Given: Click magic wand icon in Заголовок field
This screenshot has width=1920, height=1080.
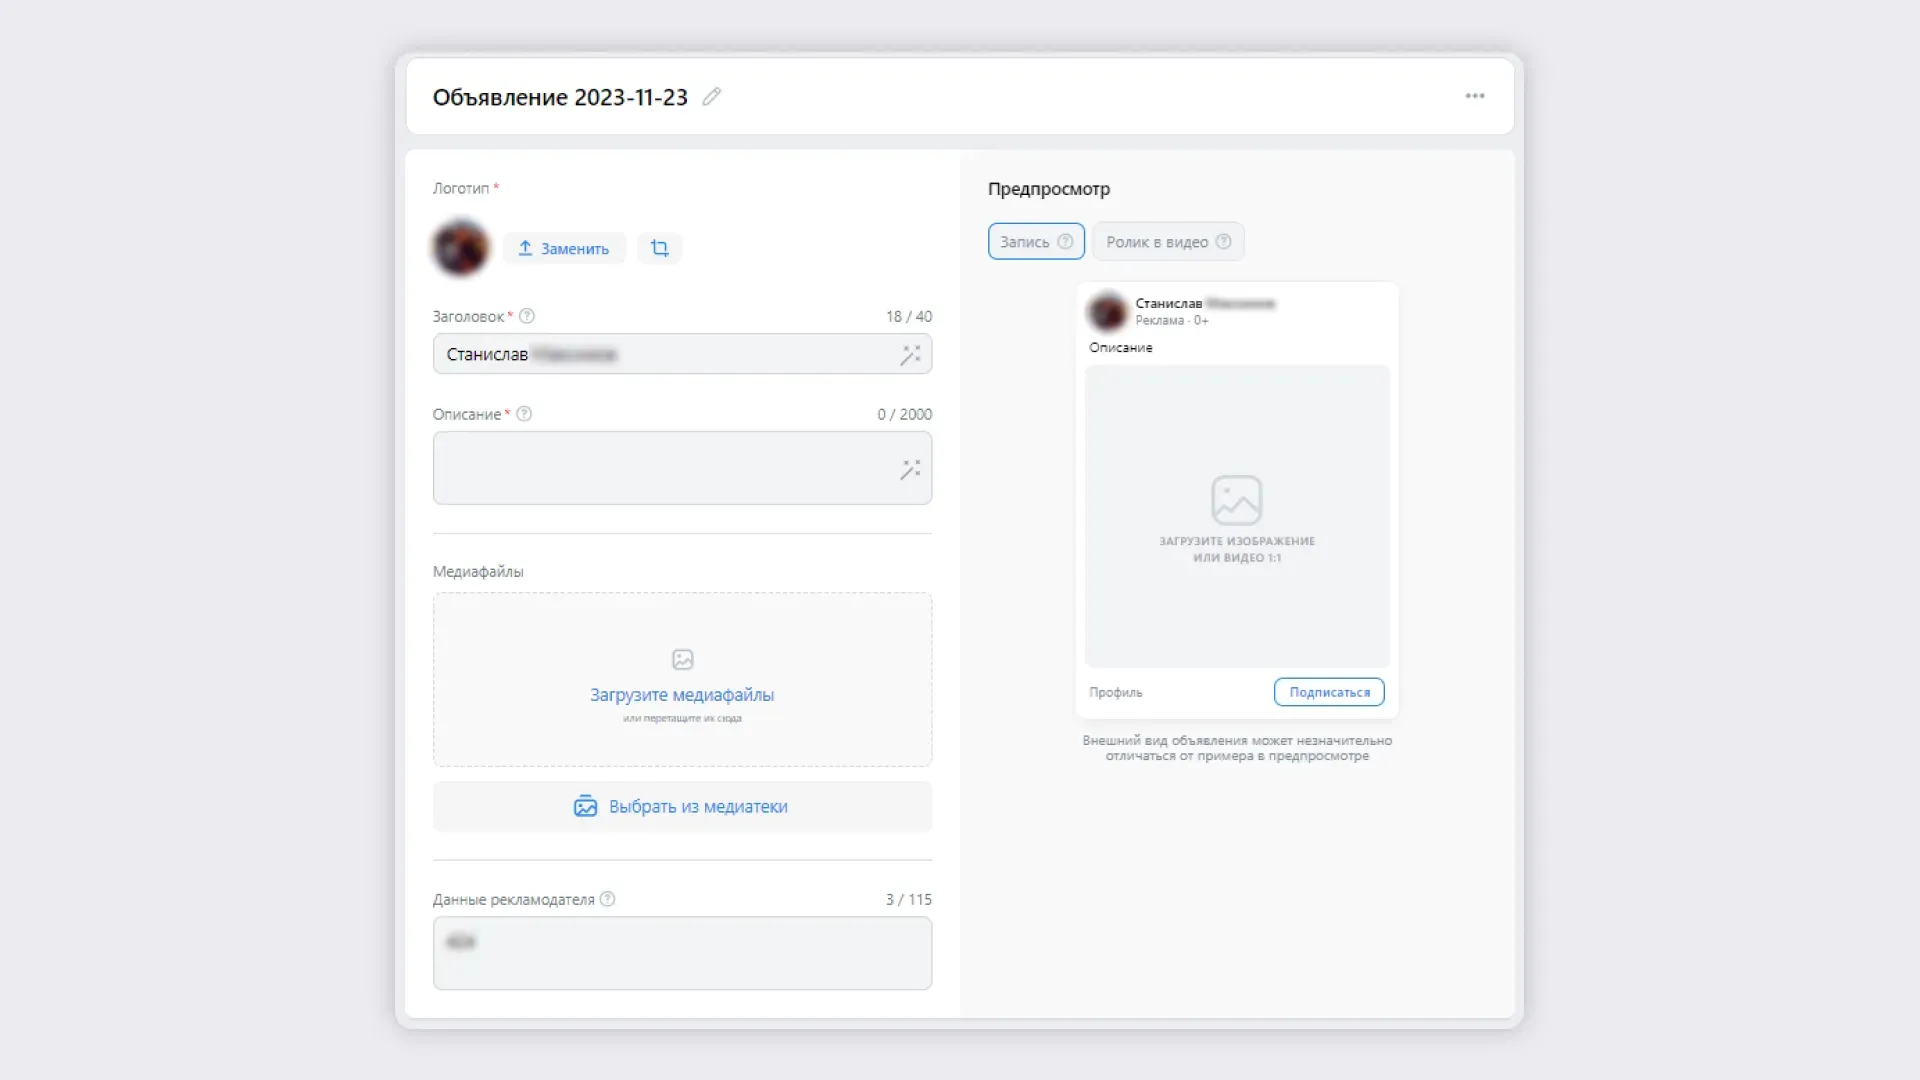Looking at the screenshot, I should tap(910, 355).
